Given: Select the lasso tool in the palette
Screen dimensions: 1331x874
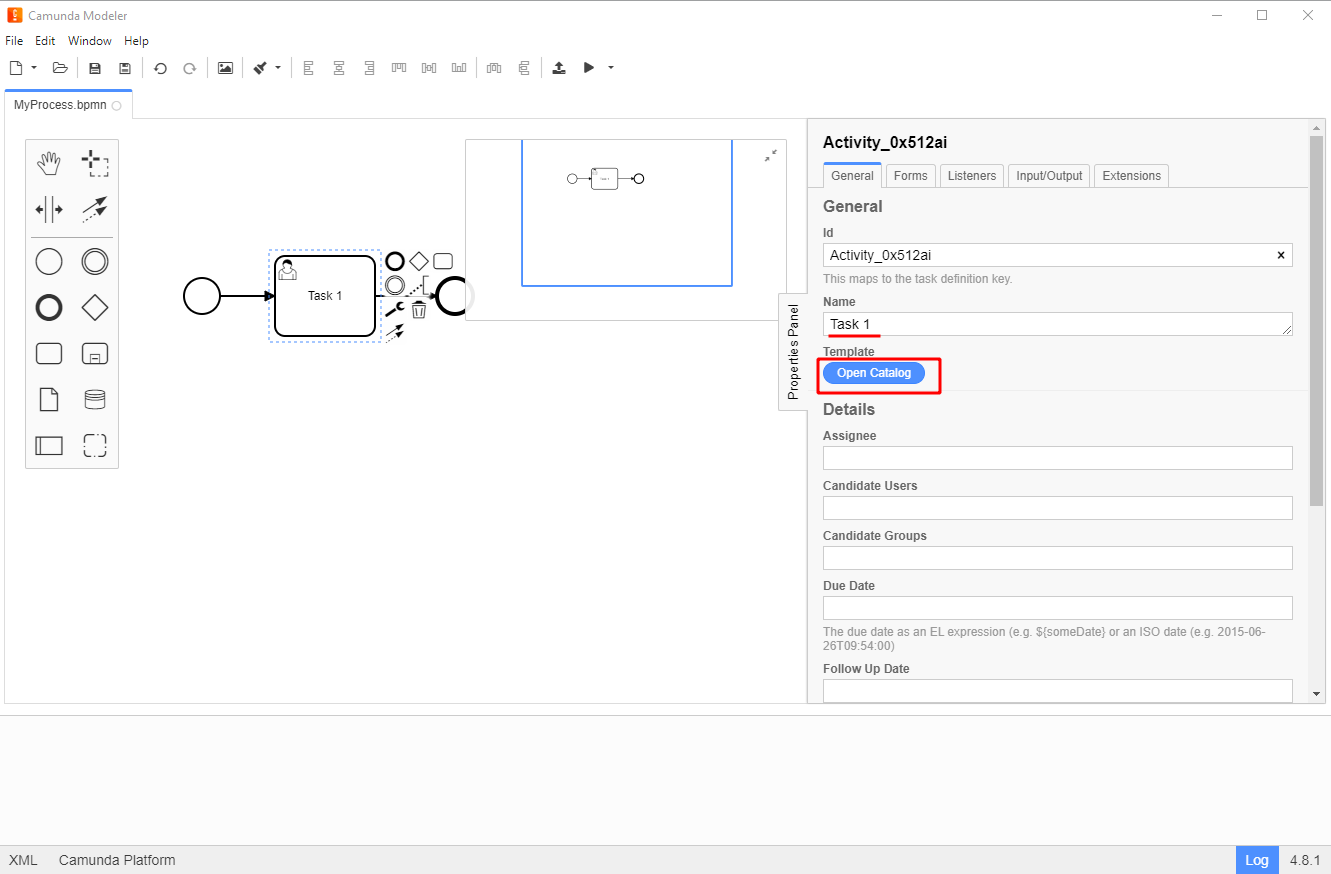Looking at the screenshot, I should coord(95,164).
